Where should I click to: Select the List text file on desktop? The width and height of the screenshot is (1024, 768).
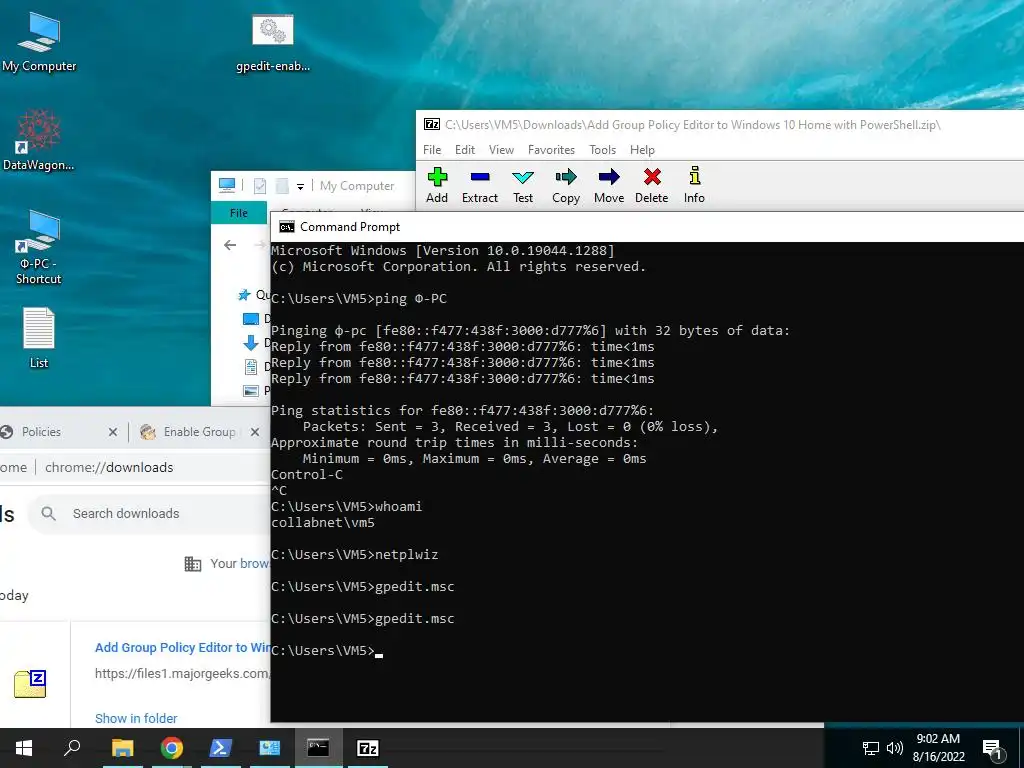39,338
